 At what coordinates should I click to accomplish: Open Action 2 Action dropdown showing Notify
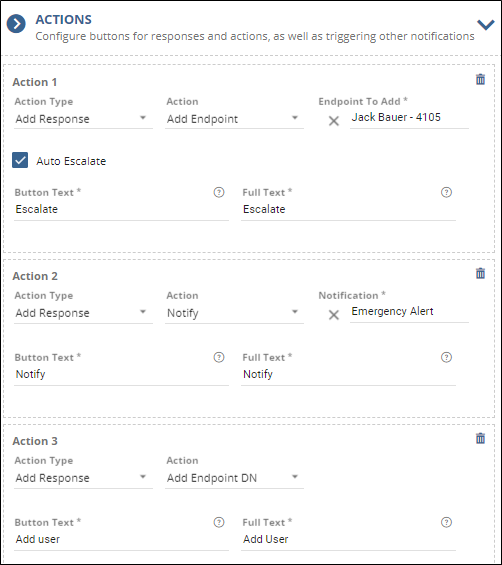pyautogui.click(x=234, y=313)
